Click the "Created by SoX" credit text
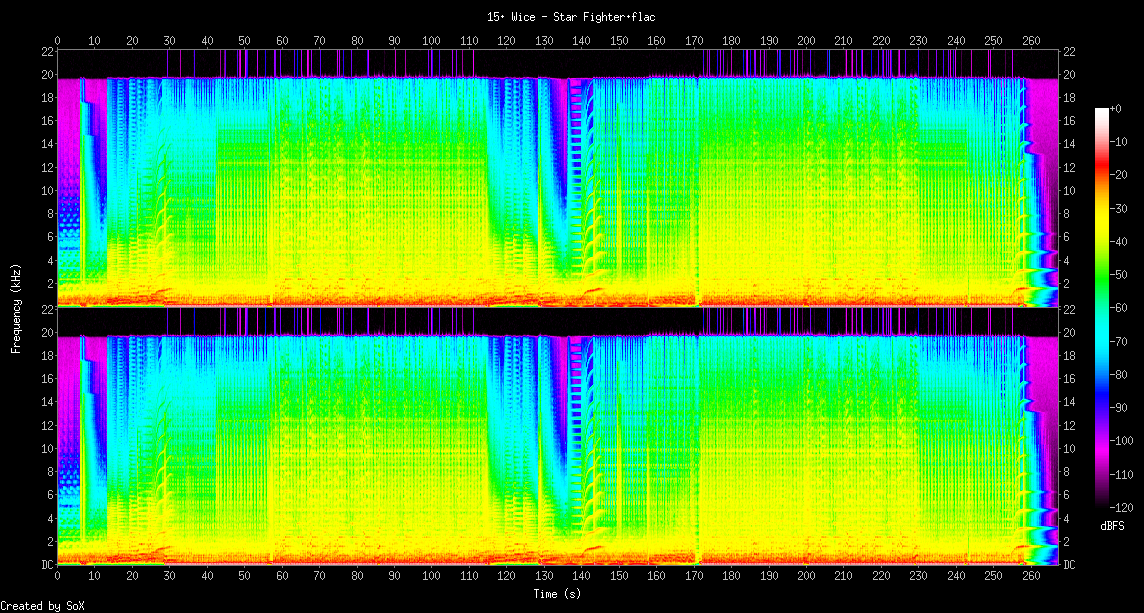Screen dimensions: 1144x613 click(x=42, y=606)
